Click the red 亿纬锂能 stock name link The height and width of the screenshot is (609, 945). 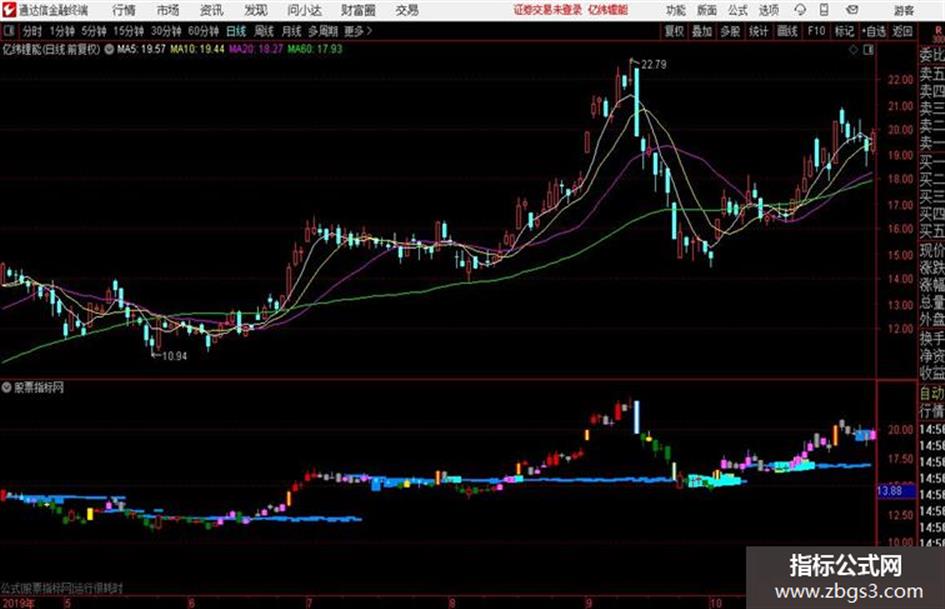click(608, 10)
